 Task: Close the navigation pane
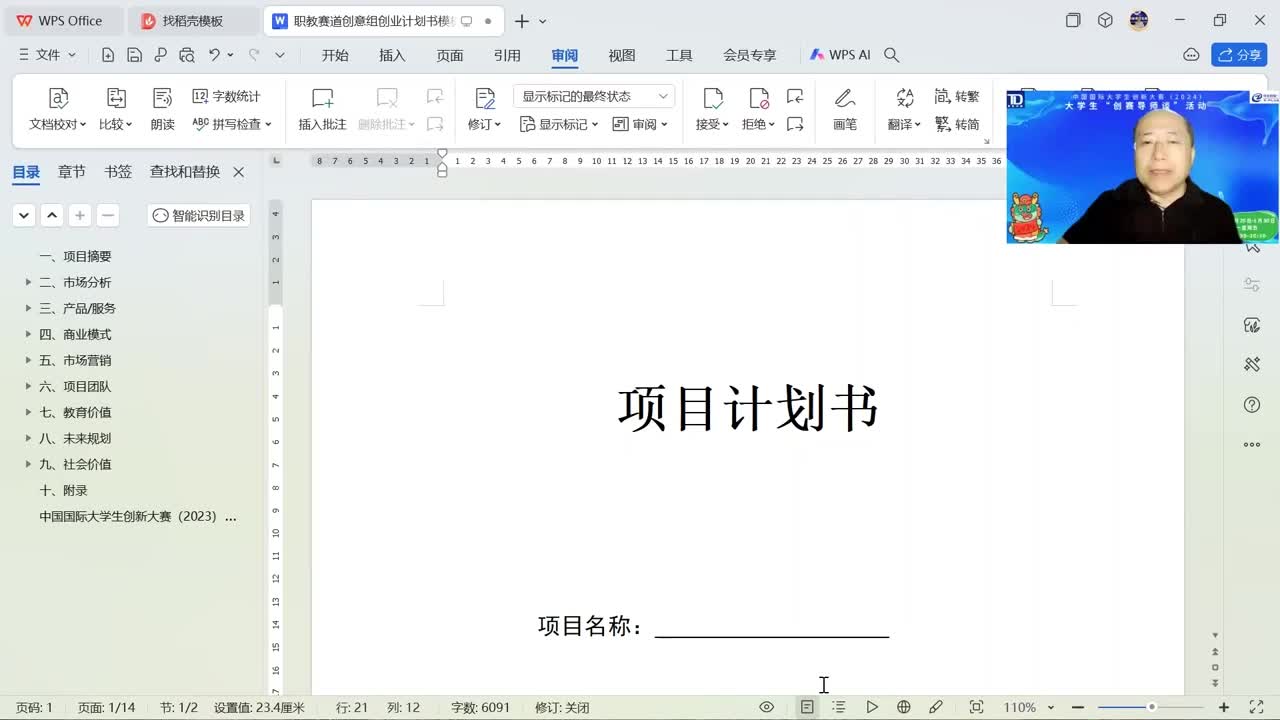coord(239,172)
